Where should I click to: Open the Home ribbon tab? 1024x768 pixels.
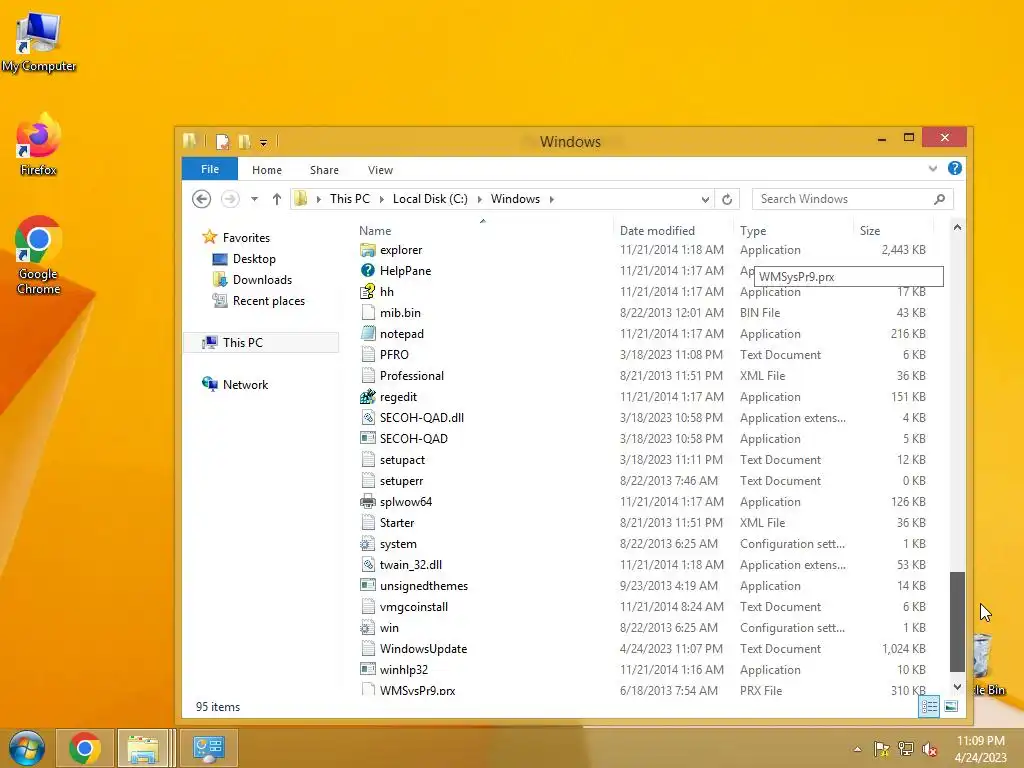[267, 170]
